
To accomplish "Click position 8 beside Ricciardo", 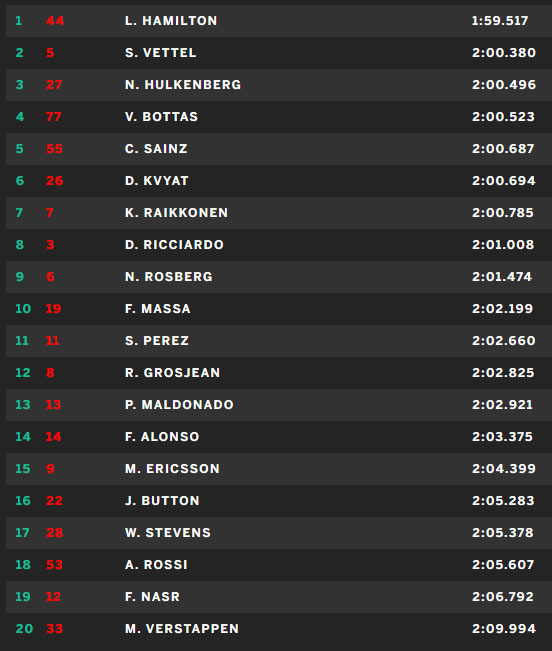I will pos(20,245).
